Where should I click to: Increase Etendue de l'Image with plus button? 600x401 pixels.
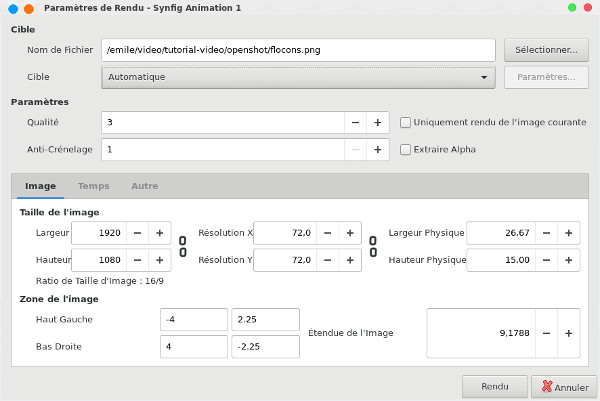click(x=568, y=333)
